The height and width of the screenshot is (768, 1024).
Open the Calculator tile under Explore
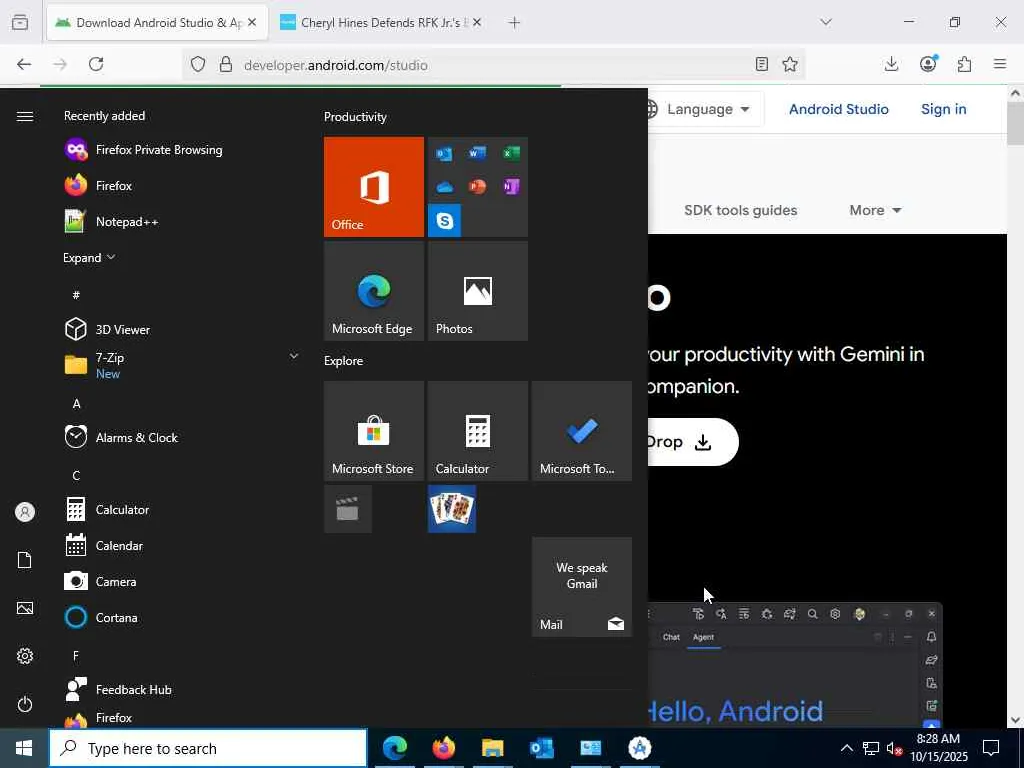[x=477, y=431]
